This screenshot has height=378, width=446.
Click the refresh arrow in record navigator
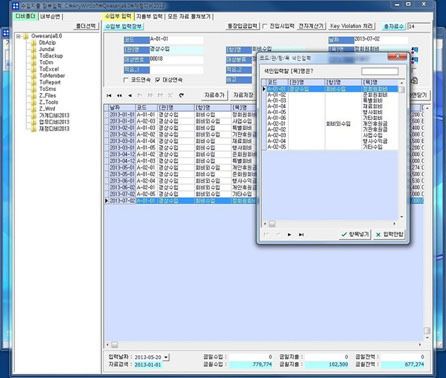tap(181, 95)
